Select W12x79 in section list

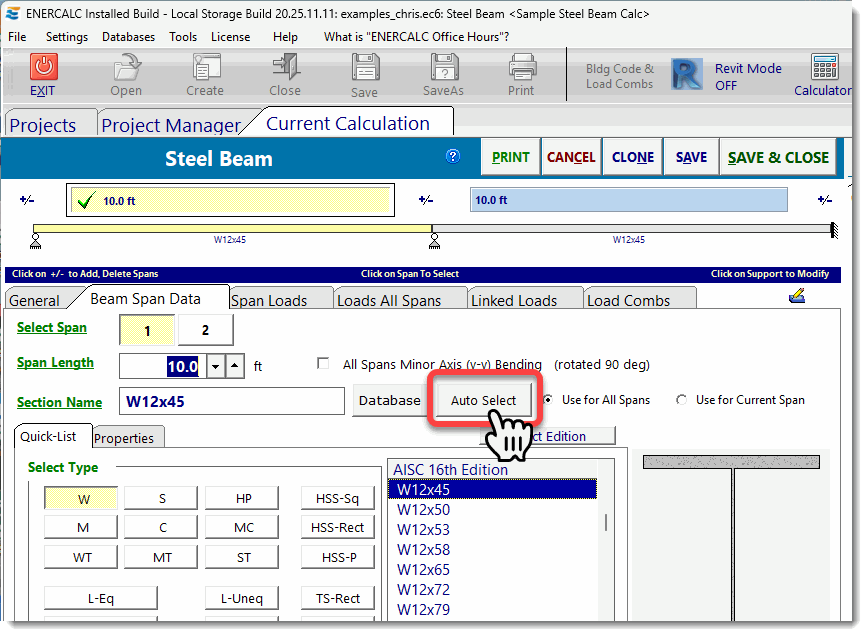(x=492, y=609)
